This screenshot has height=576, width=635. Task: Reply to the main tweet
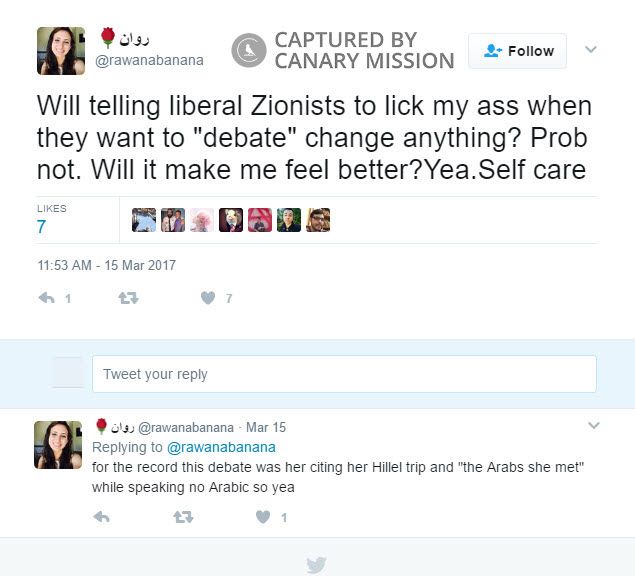(x=46, y=298)
